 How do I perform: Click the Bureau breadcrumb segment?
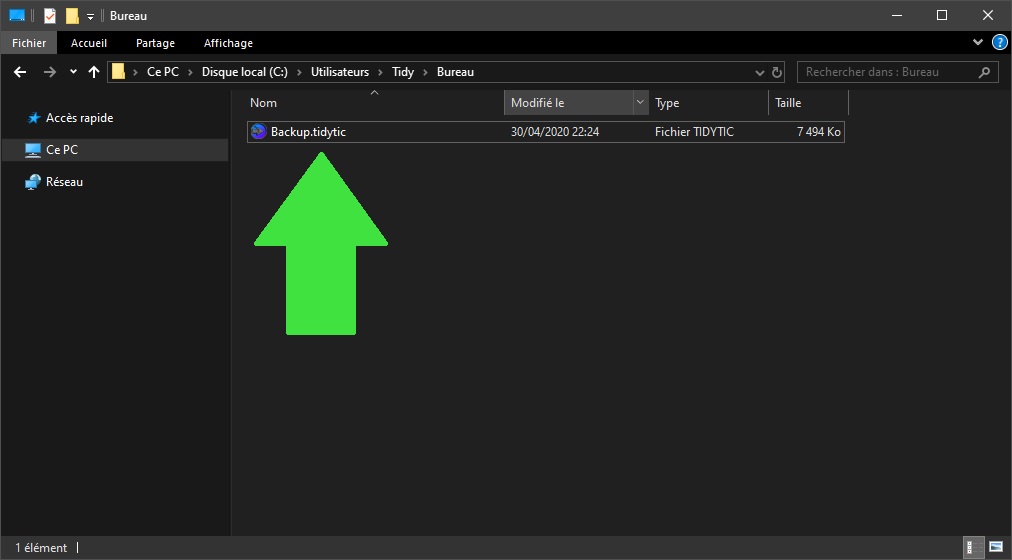(x=455, y=72)
